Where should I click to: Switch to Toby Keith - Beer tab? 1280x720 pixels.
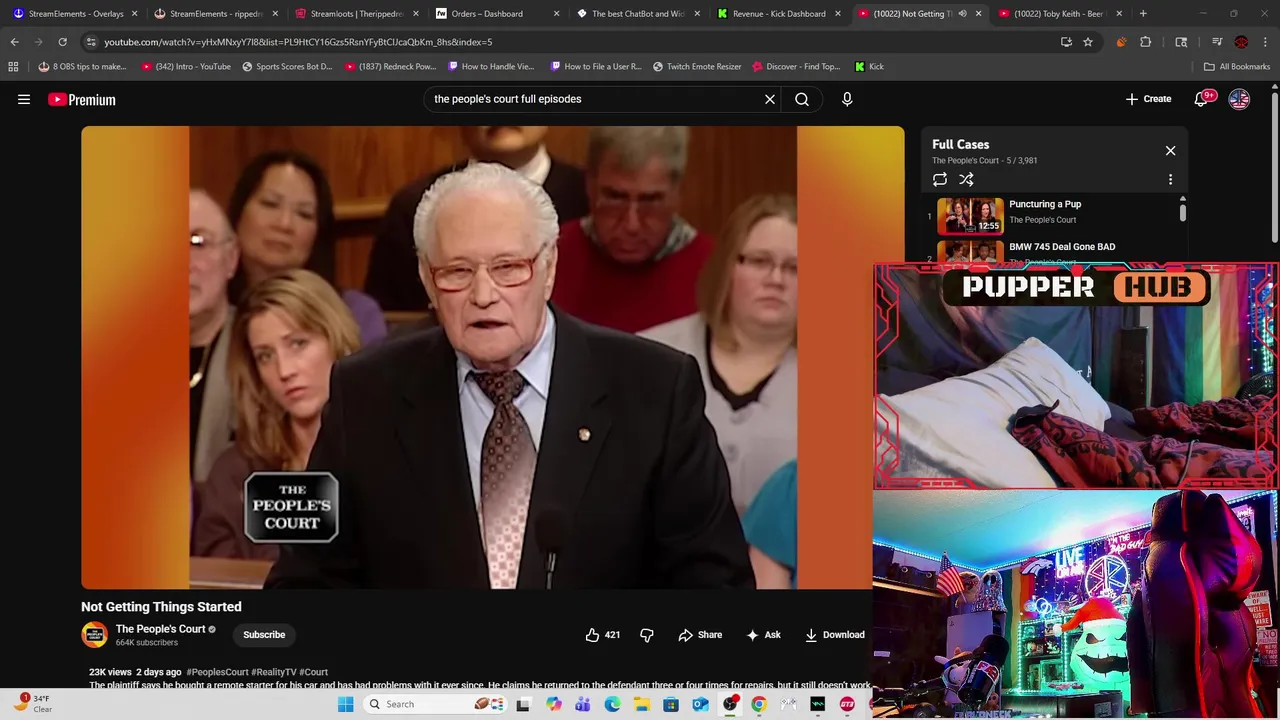1058,14
